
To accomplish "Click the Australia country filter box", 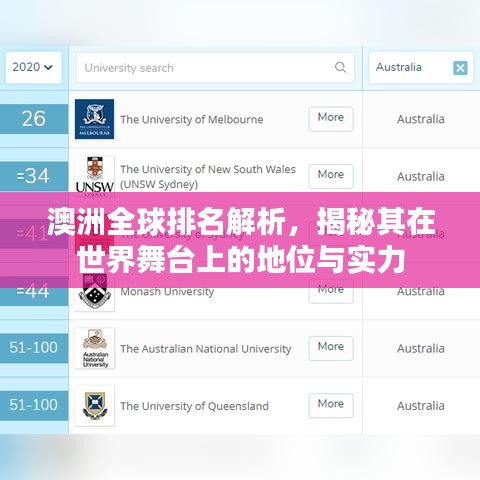I will point(421,68).
